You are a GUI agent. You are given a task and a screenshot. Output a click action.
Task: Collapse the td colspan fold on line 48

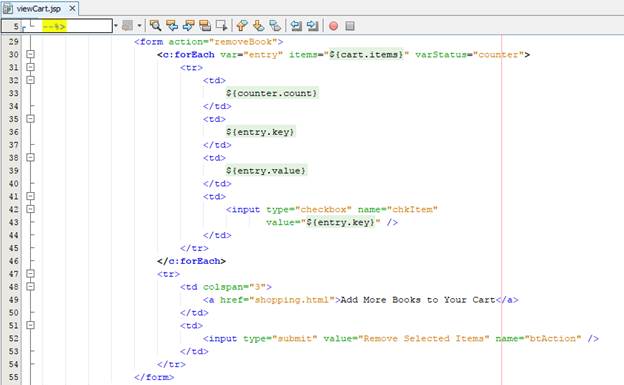click(x=30, y=286)
